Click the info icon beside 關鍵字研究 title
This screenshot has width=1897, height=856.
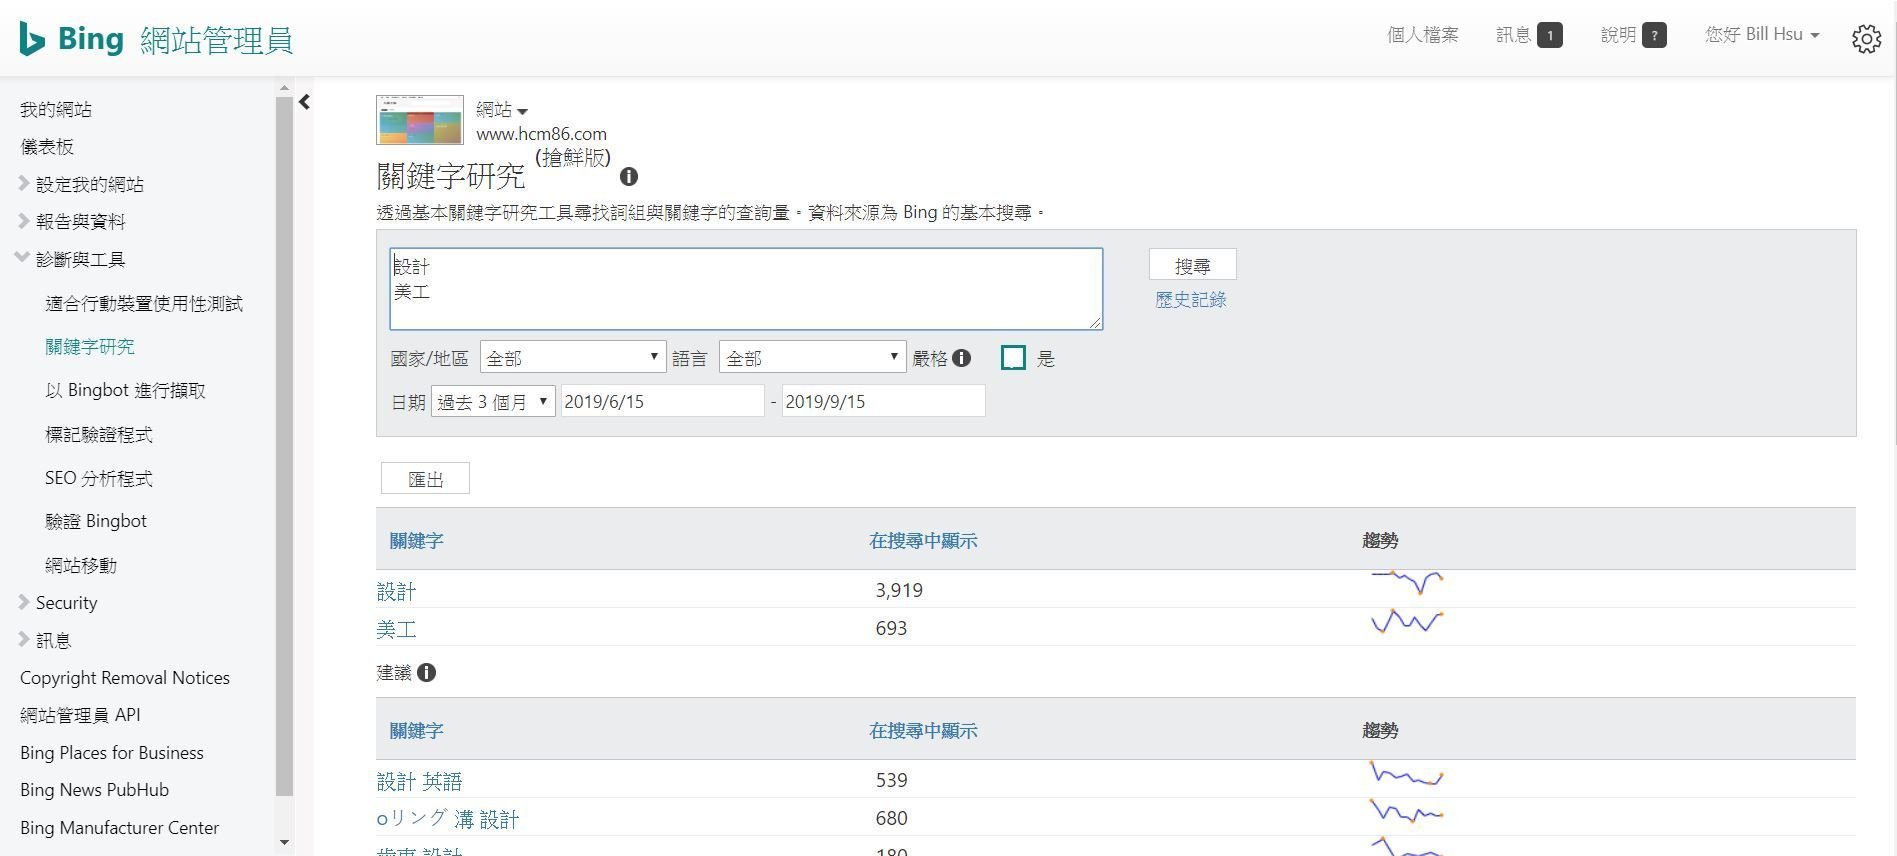(629, 177)
